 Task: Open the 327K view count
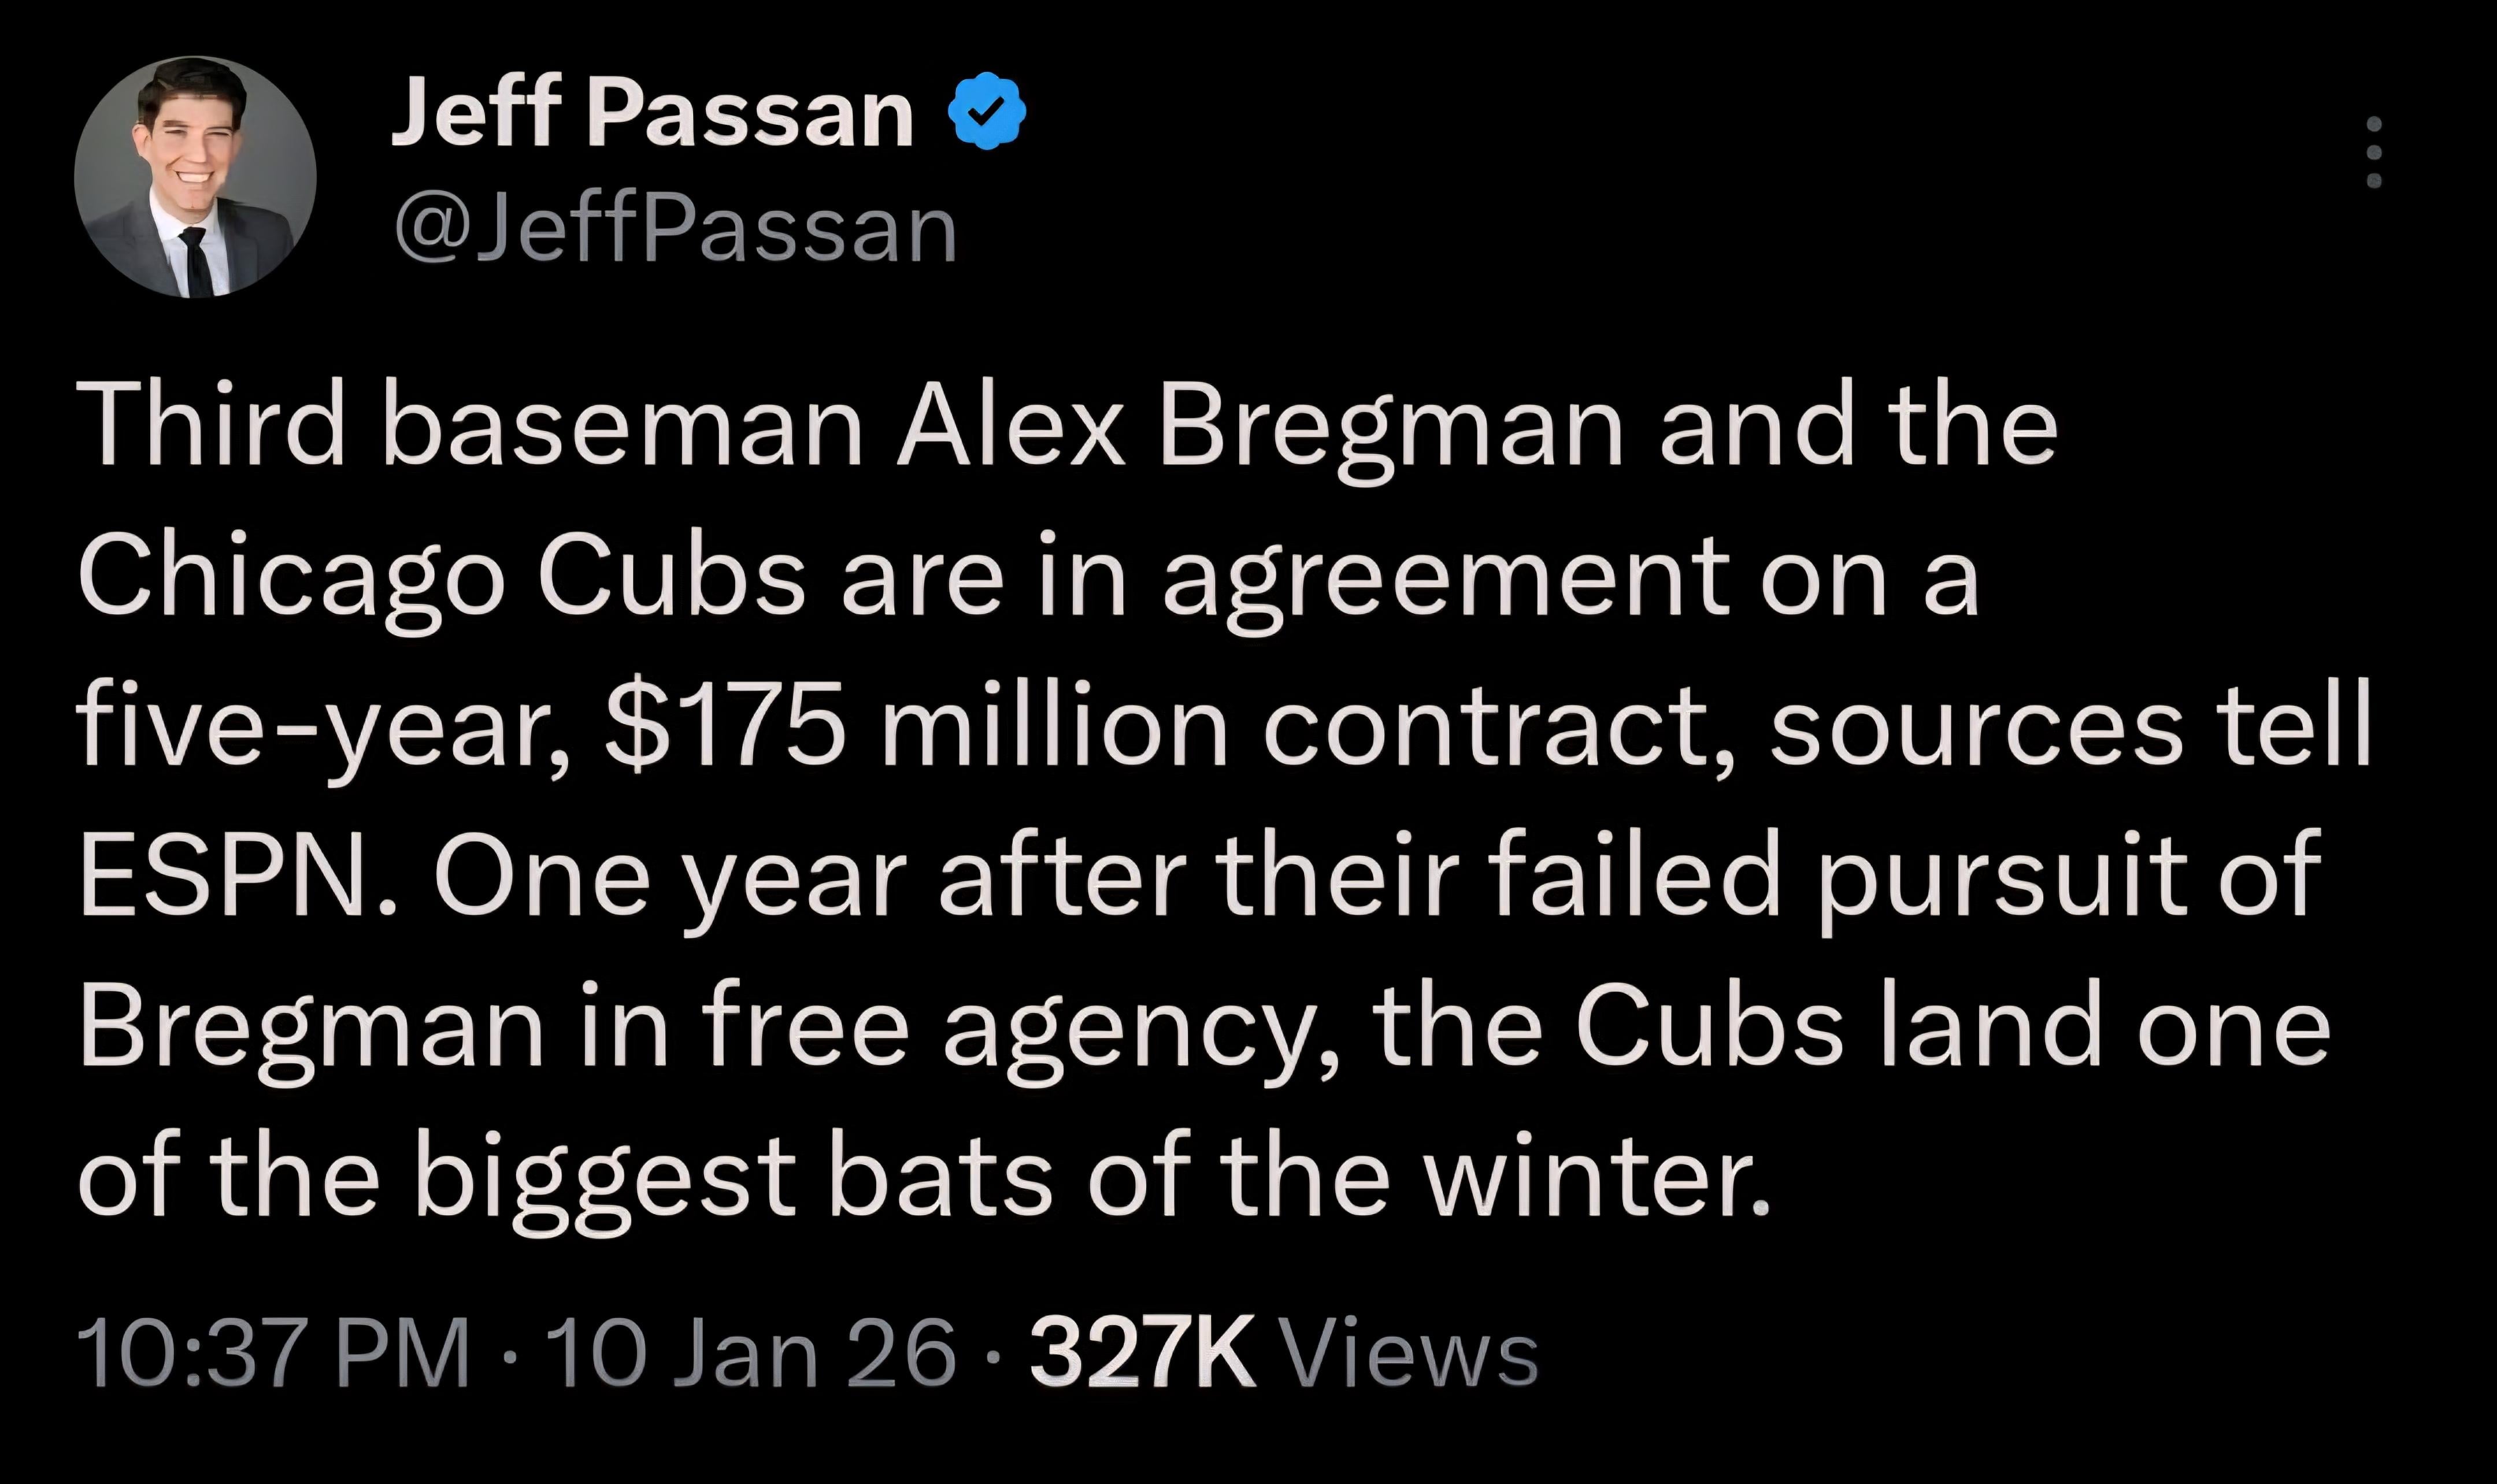[1141, 1354]
